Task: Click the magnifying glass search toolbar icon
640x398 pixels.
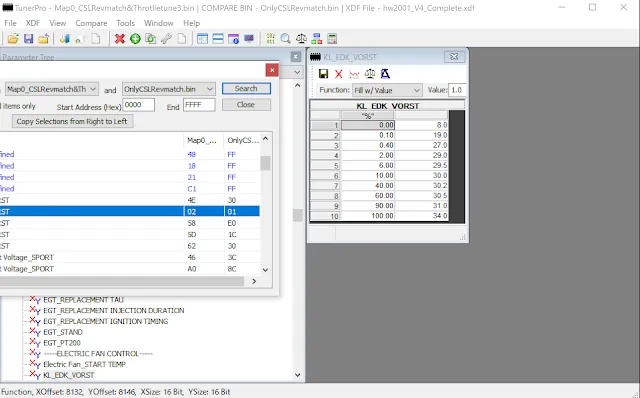Action: [x=286, y=39]
